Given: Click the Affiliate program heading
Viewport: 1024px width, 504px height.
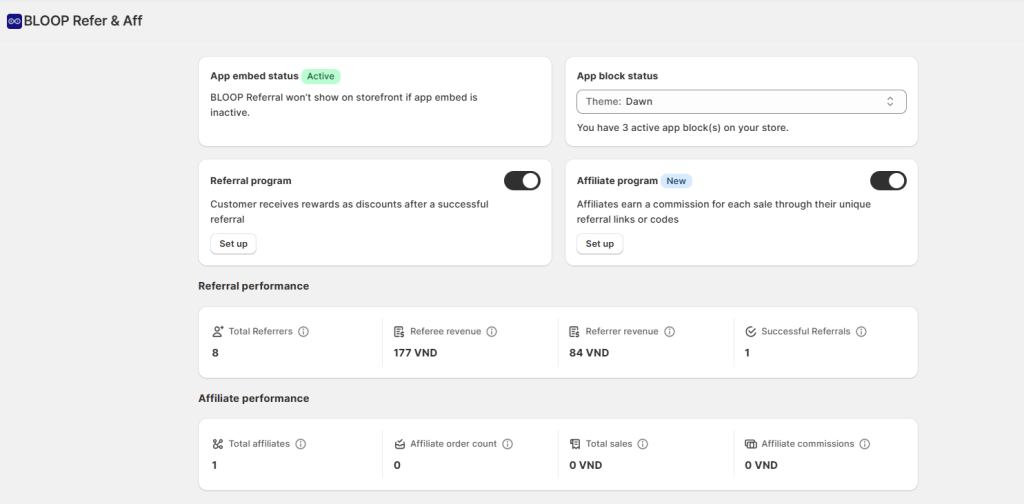Looking at the screenshot, I should click(x=617, y=181).
